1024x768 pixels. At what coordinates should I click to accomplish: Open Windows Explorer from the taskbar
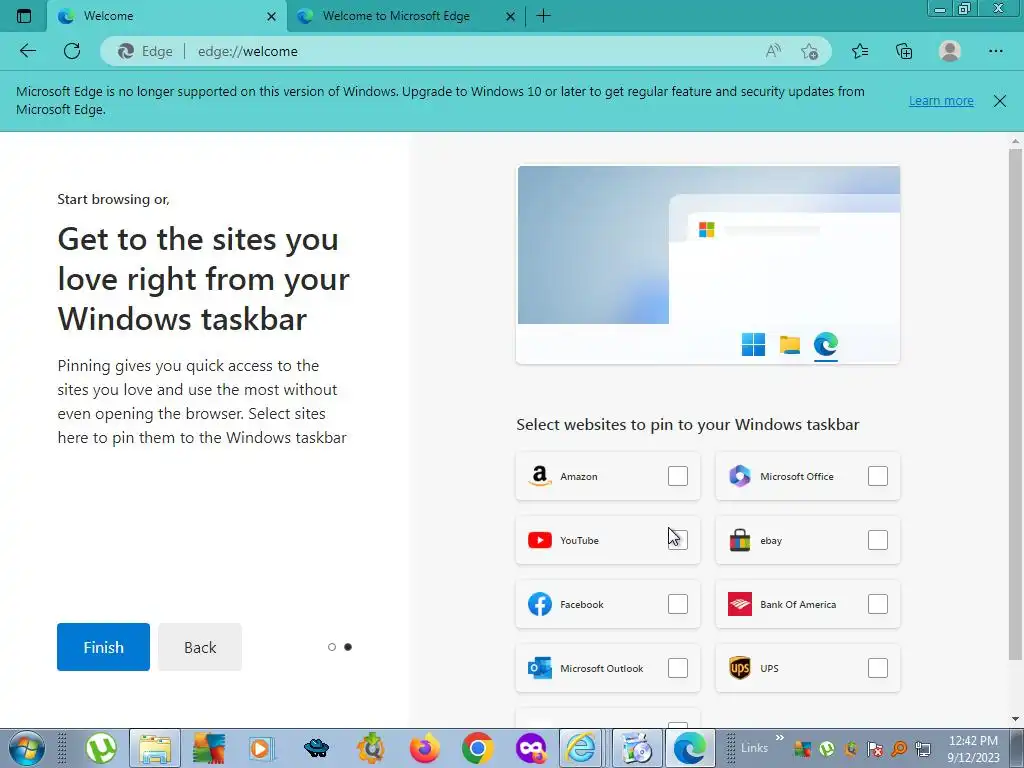(155, 748)
